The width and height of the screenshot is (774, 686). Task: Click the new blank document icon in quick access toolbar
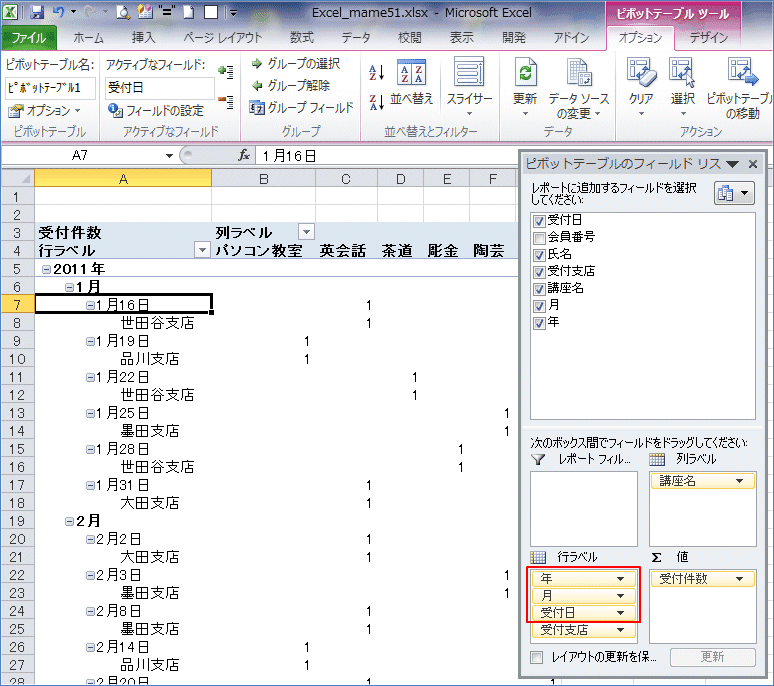point(189,12)
